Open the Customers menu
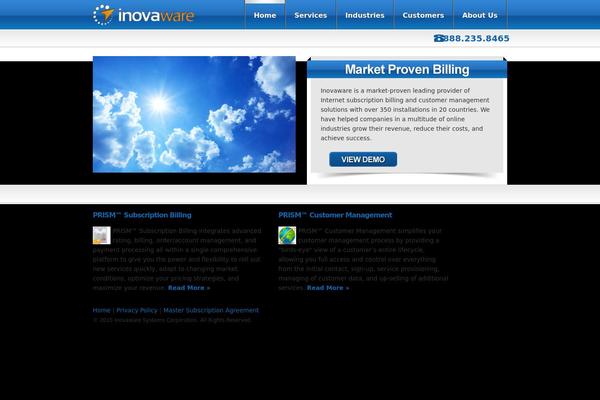The height and width of the screenshot is (400, 600). pyautogui.click(x=423, y=15)
